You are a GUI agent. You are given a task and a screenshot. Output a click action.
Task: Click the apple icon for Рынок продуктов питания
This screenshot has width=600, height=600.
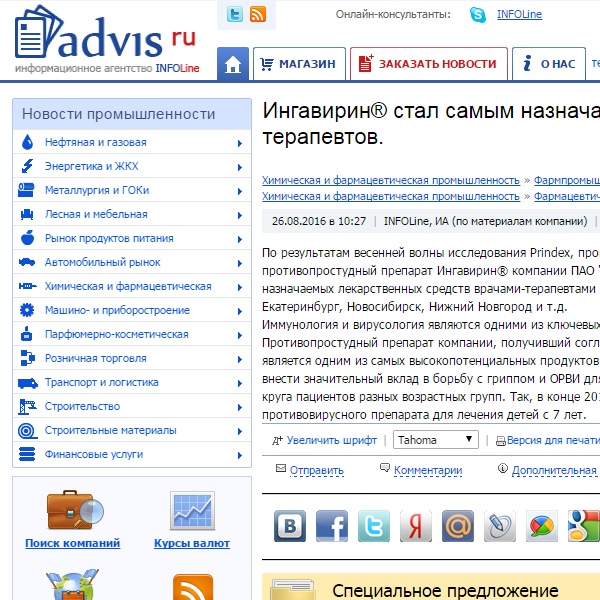(27, 238)
